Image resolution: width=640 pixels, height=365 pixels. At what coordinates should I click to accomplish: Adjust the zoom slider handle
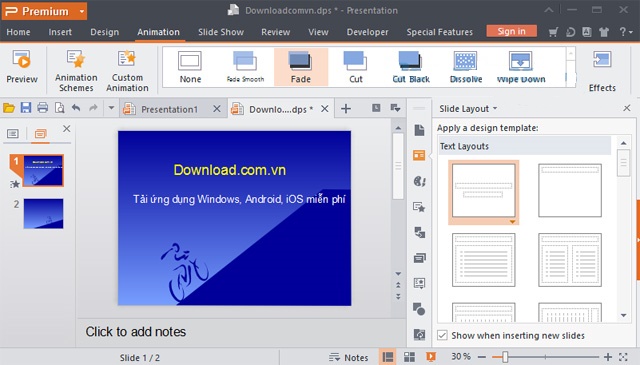click(x=505, y=357)
